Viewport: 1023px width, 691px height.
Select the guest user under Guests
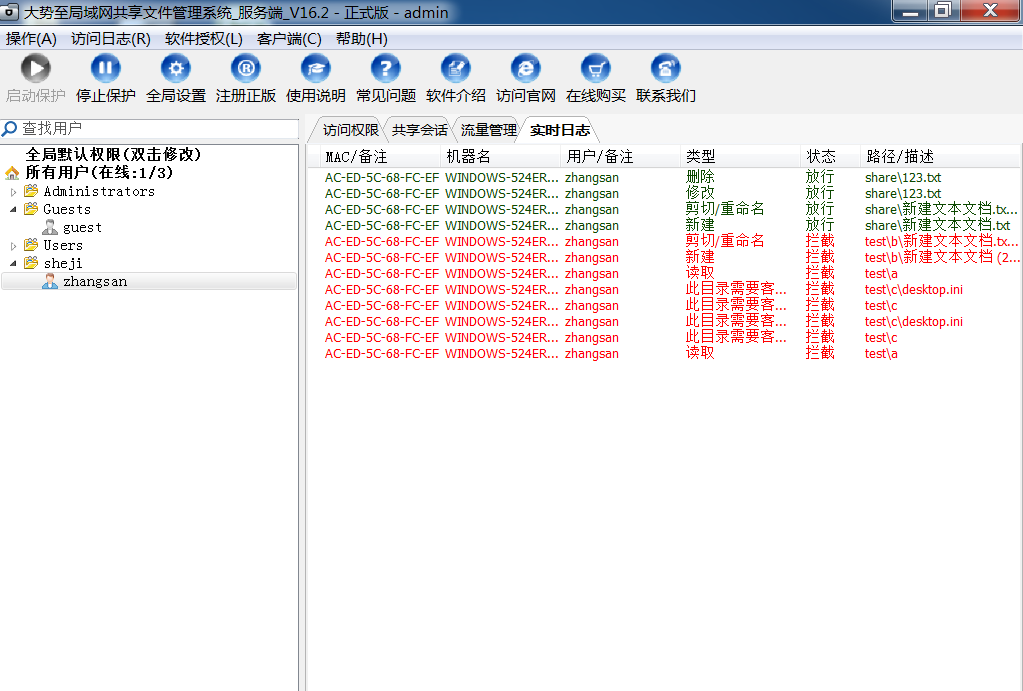pos(82,228)
